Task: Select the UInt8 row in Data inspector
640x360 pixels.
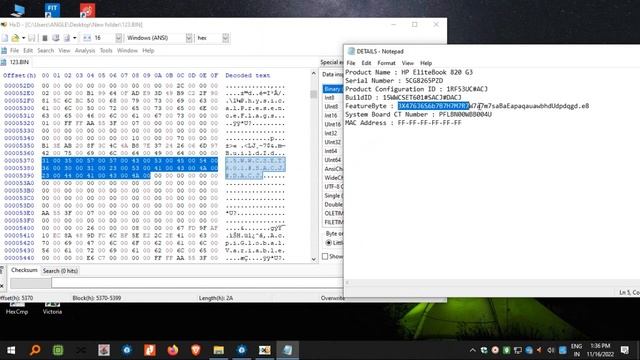Action: pyautogui.click(x=333, y=107)
